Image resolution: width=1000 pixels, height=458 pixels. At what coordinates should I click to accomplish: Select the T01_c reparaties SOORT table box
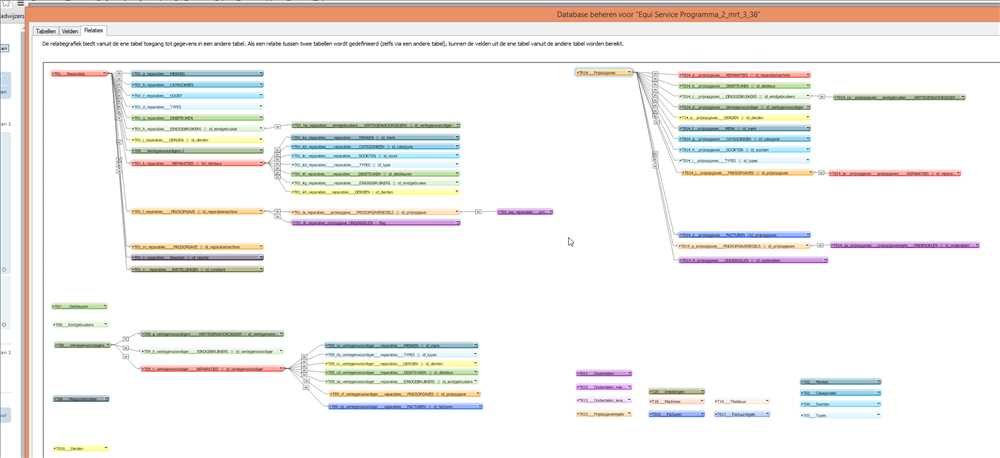(x=198, y=96)
